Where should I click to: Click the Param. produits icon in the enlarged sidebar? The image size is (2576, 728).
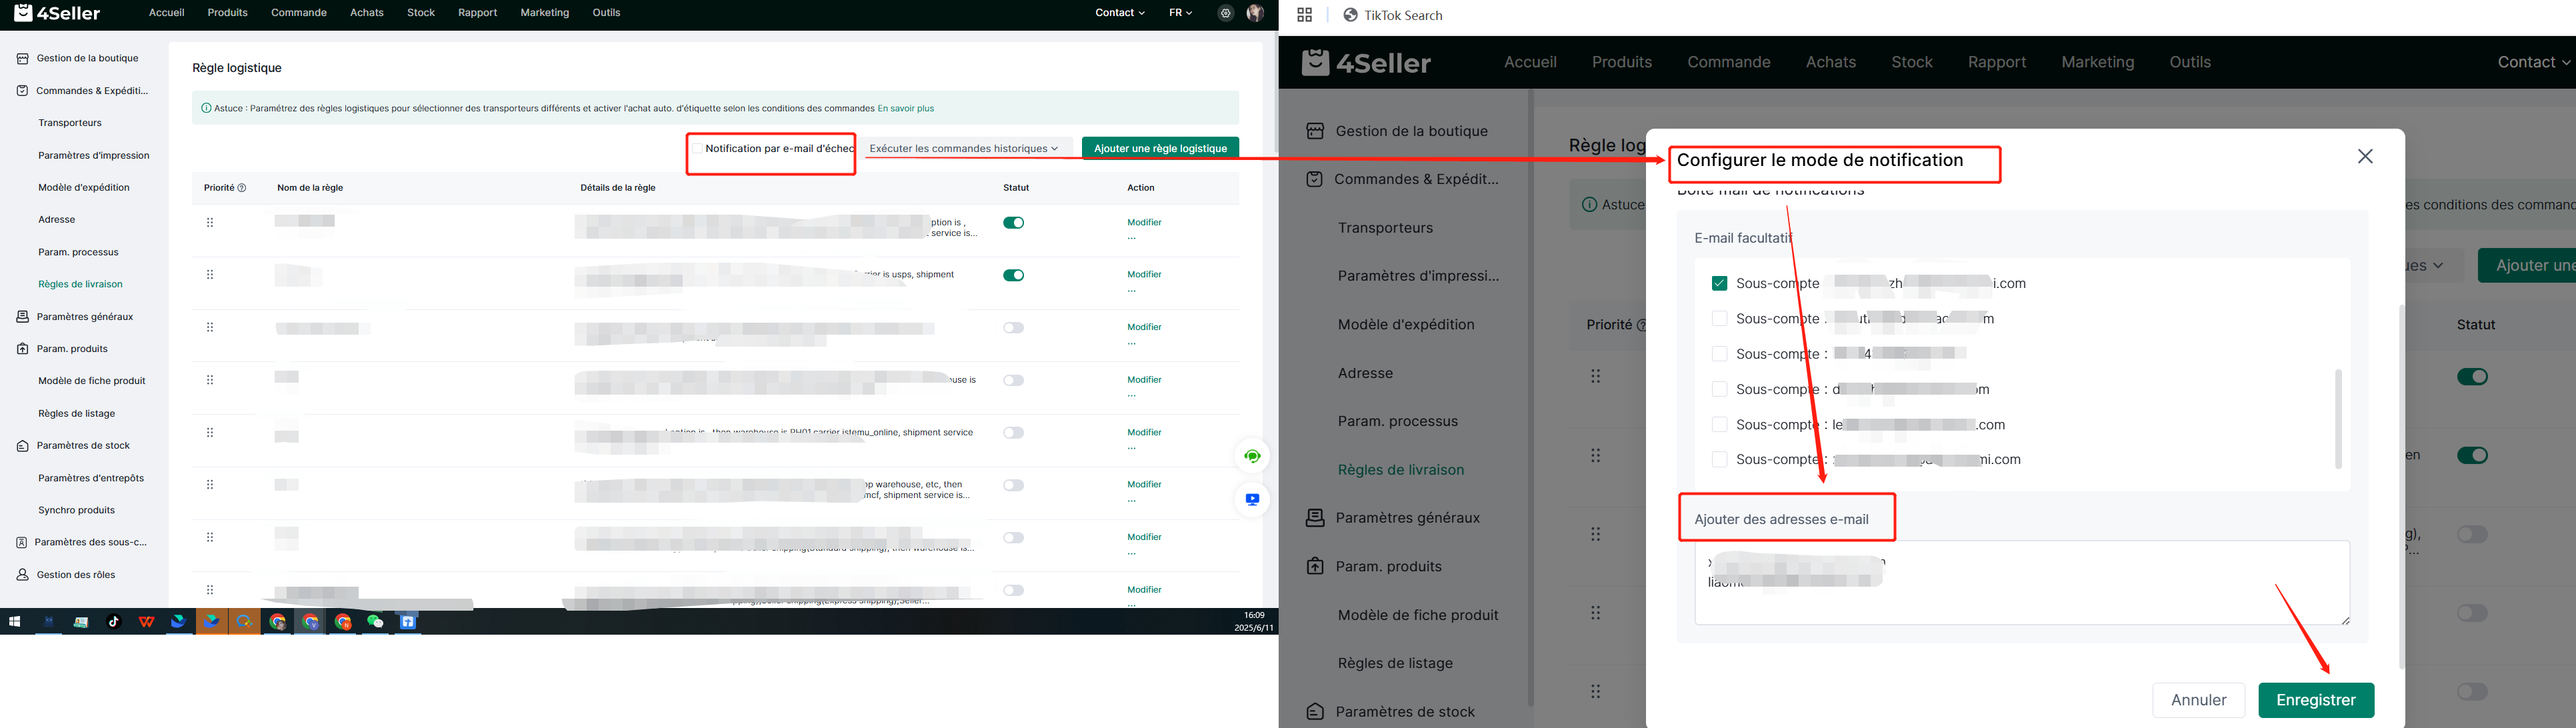point(1315,567)
